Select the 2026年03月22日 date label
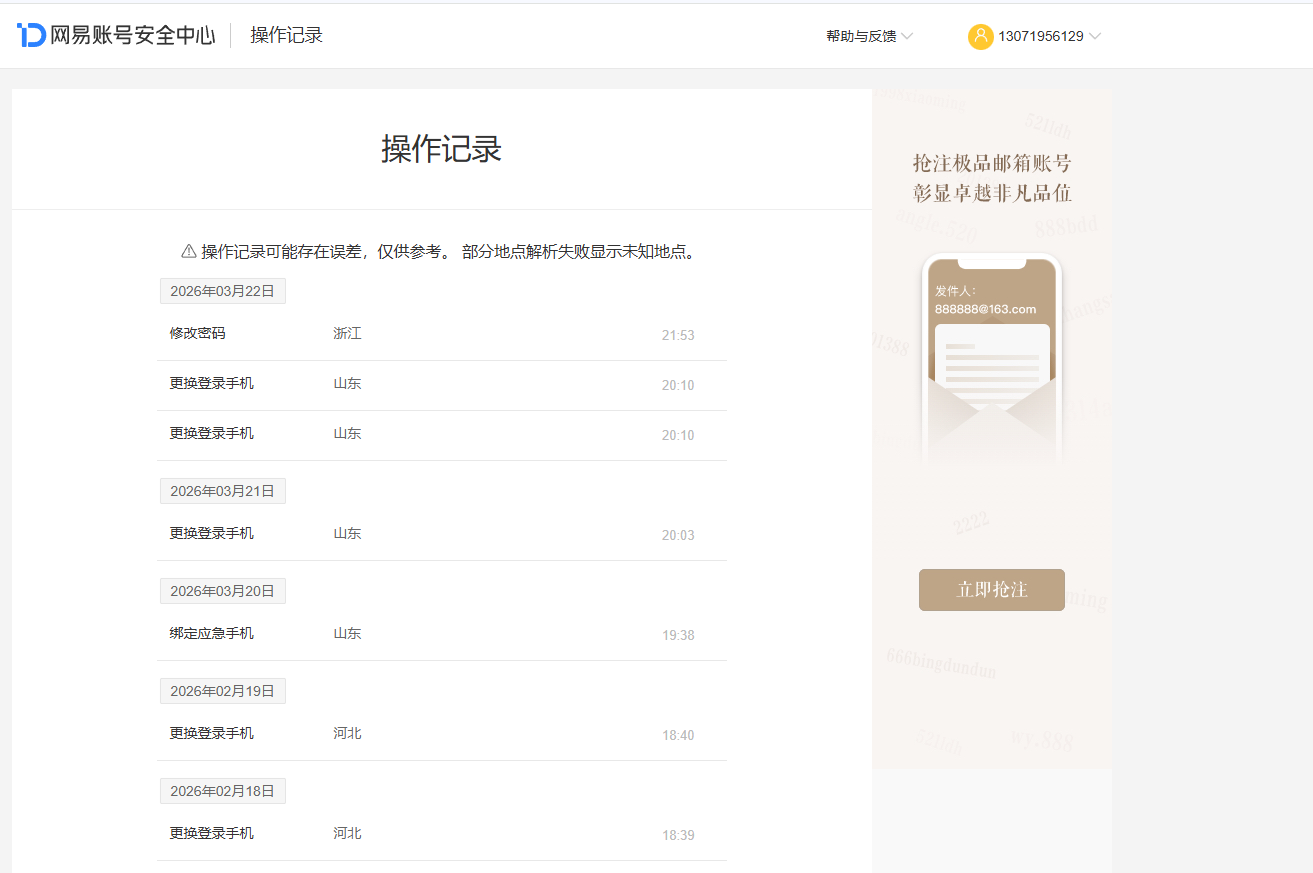This screenshot has height=873, width=1313. (223, 291)
